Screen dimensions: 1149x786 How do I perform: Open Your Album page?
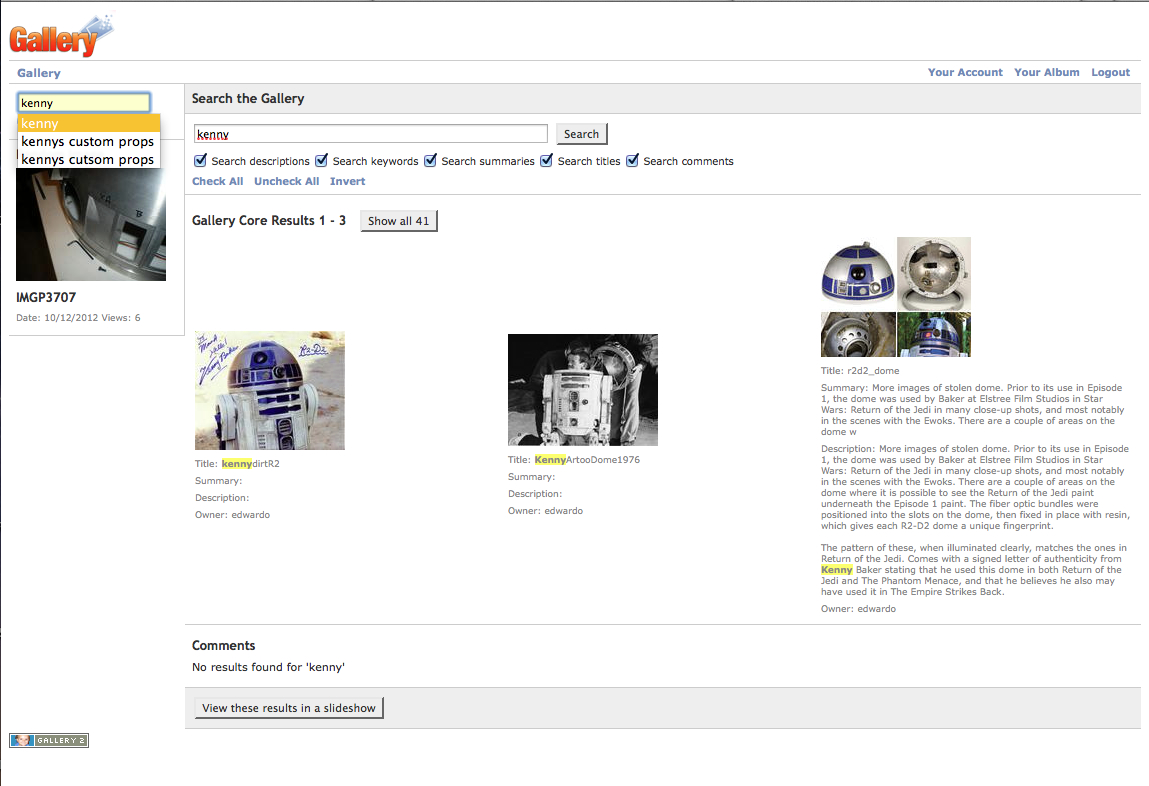pyautogui.click(x=1046, y=73)
